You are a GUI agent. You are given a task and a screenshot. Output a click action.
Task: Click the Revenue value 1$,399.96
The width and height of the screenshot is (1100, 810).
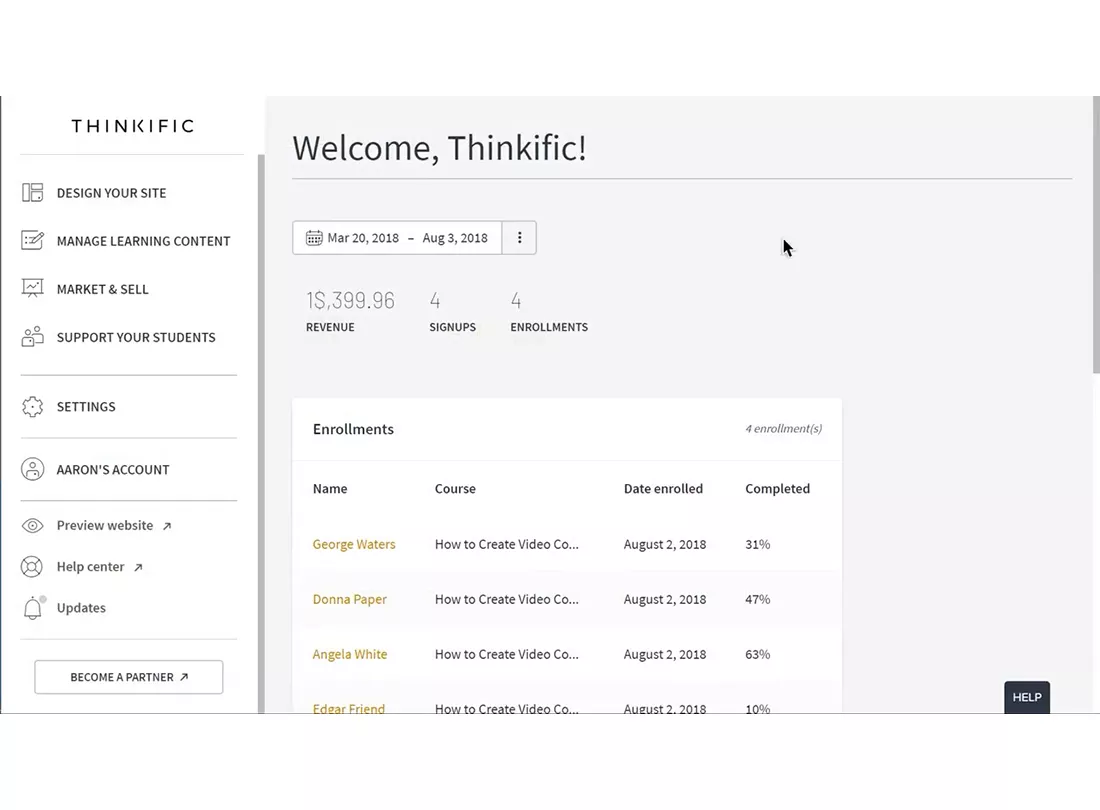[350, 301]
